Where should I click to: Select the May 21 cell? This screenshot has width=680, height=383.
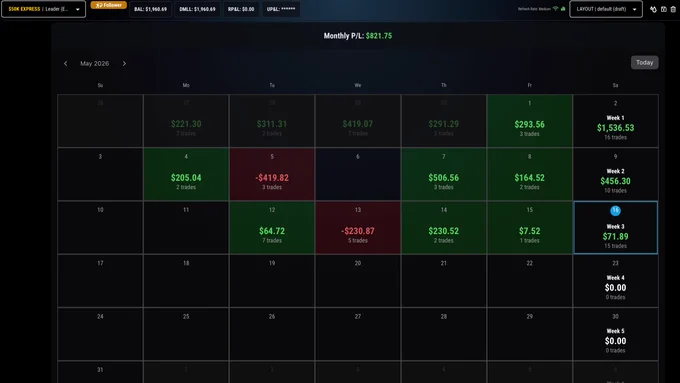pyautogui.click(x=444, y=281)
